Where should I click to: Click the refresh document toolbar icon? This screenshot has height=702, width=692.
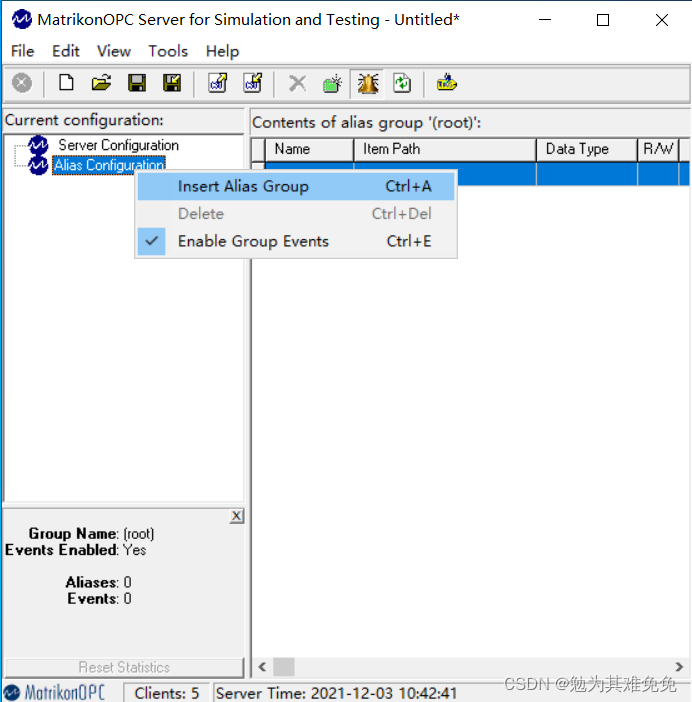tap(402, 83)
